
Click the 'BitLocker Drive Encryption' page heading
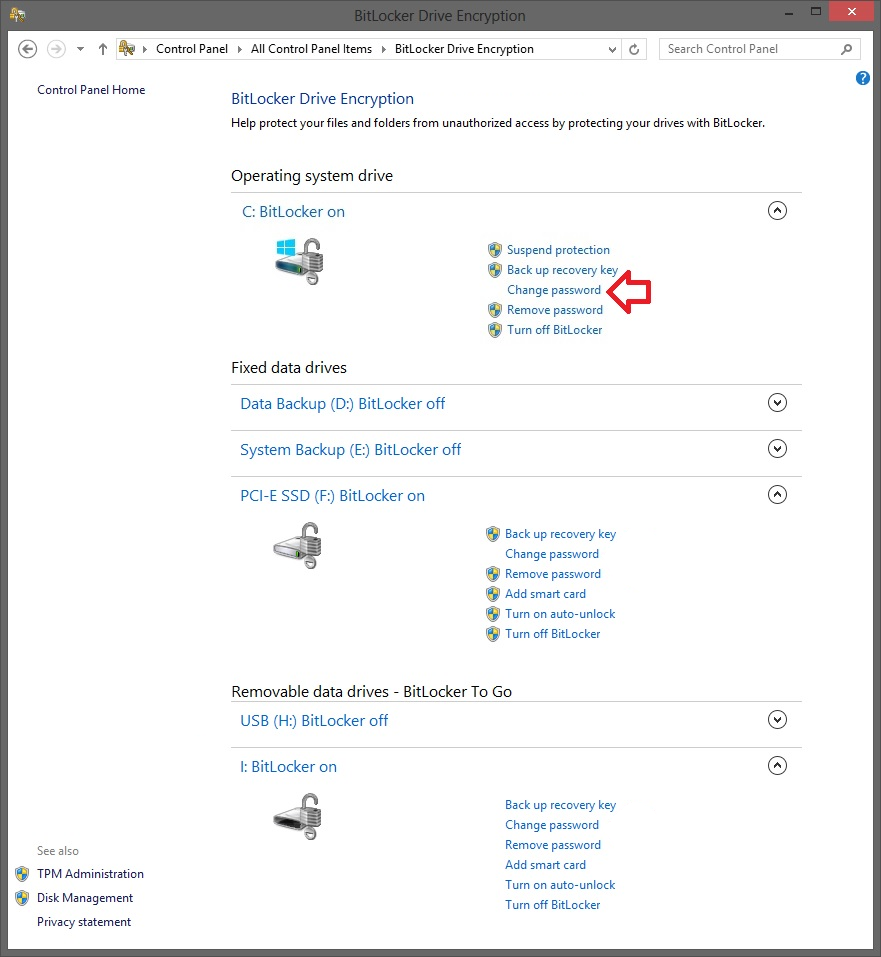coord(322,99)
